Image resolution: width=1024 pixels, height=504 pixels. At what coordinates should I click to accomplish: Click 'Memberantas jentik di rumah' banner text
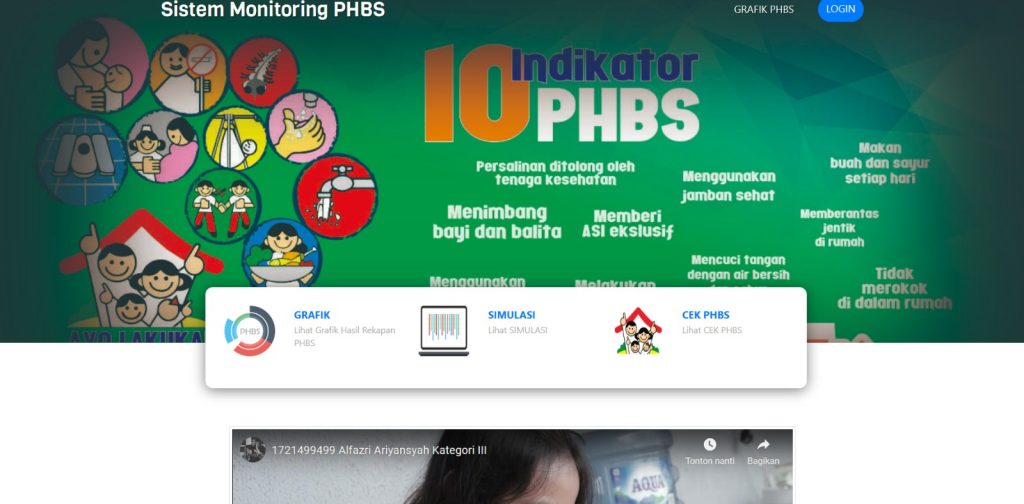tap(839, 228)
